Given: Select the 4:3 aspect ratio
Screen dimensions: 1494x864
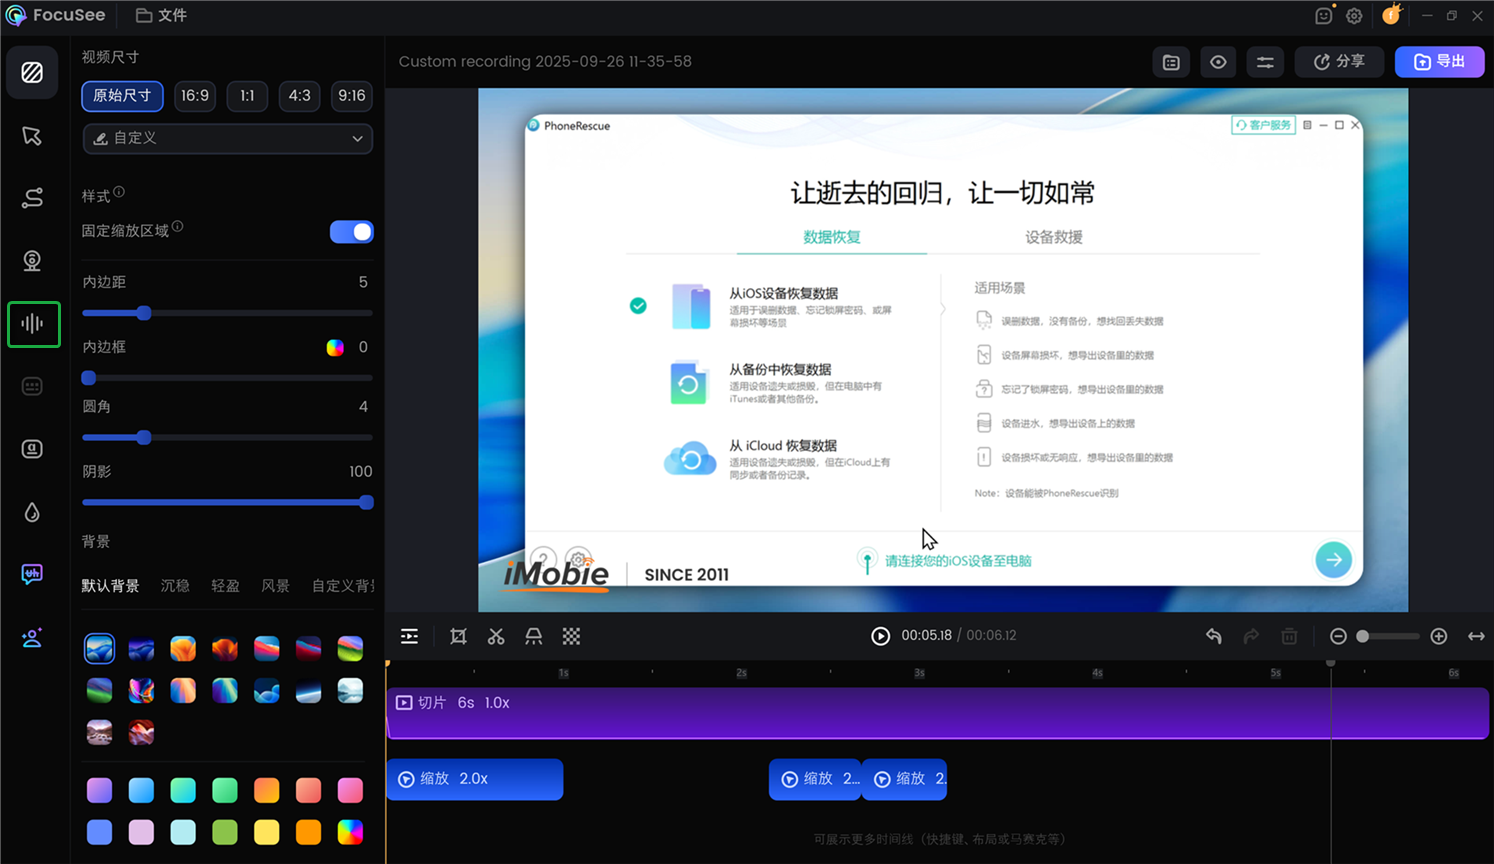Looking at the screenshot, I should point(300,96).
